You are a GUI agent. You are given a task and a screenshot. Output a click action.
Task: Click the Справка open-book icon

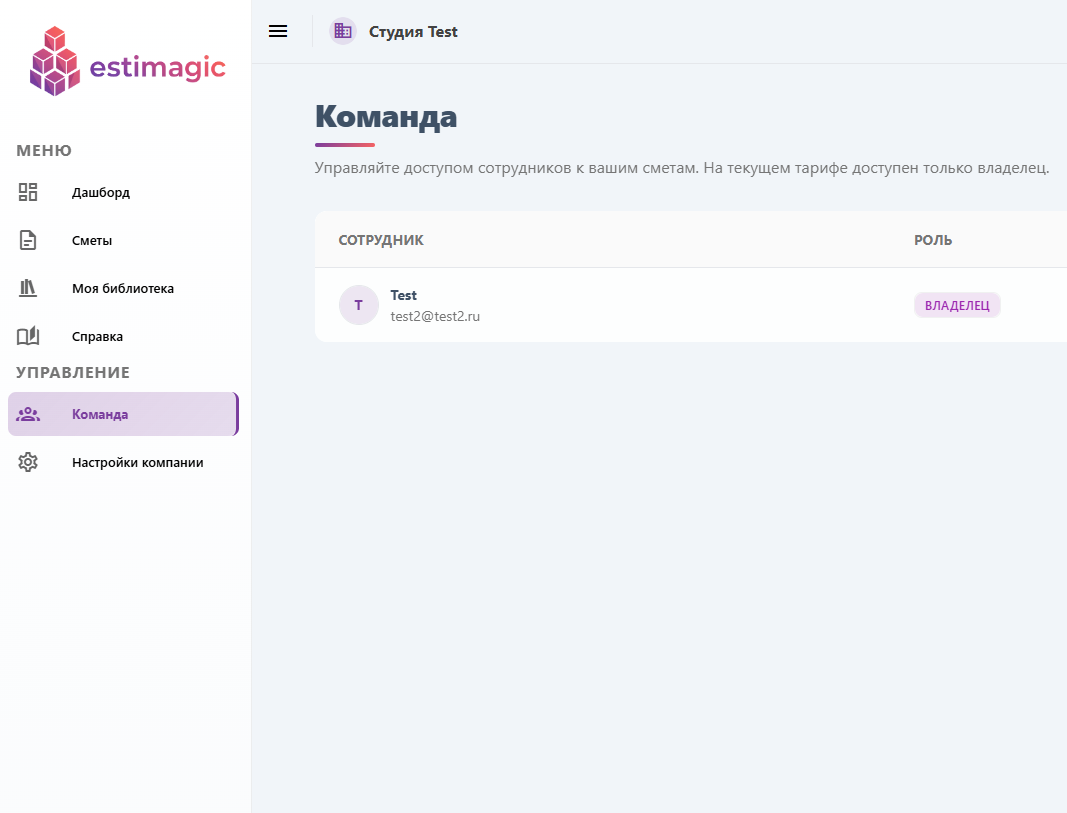coord(28,336)
